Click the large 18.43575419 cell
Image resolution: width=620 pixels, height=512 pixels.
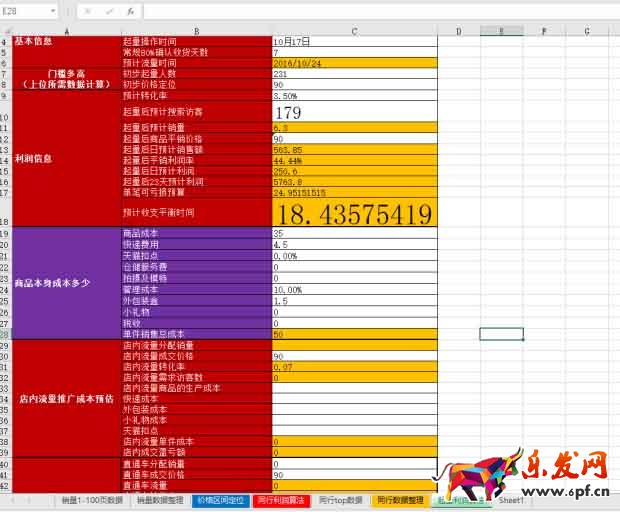pos(354,212)
